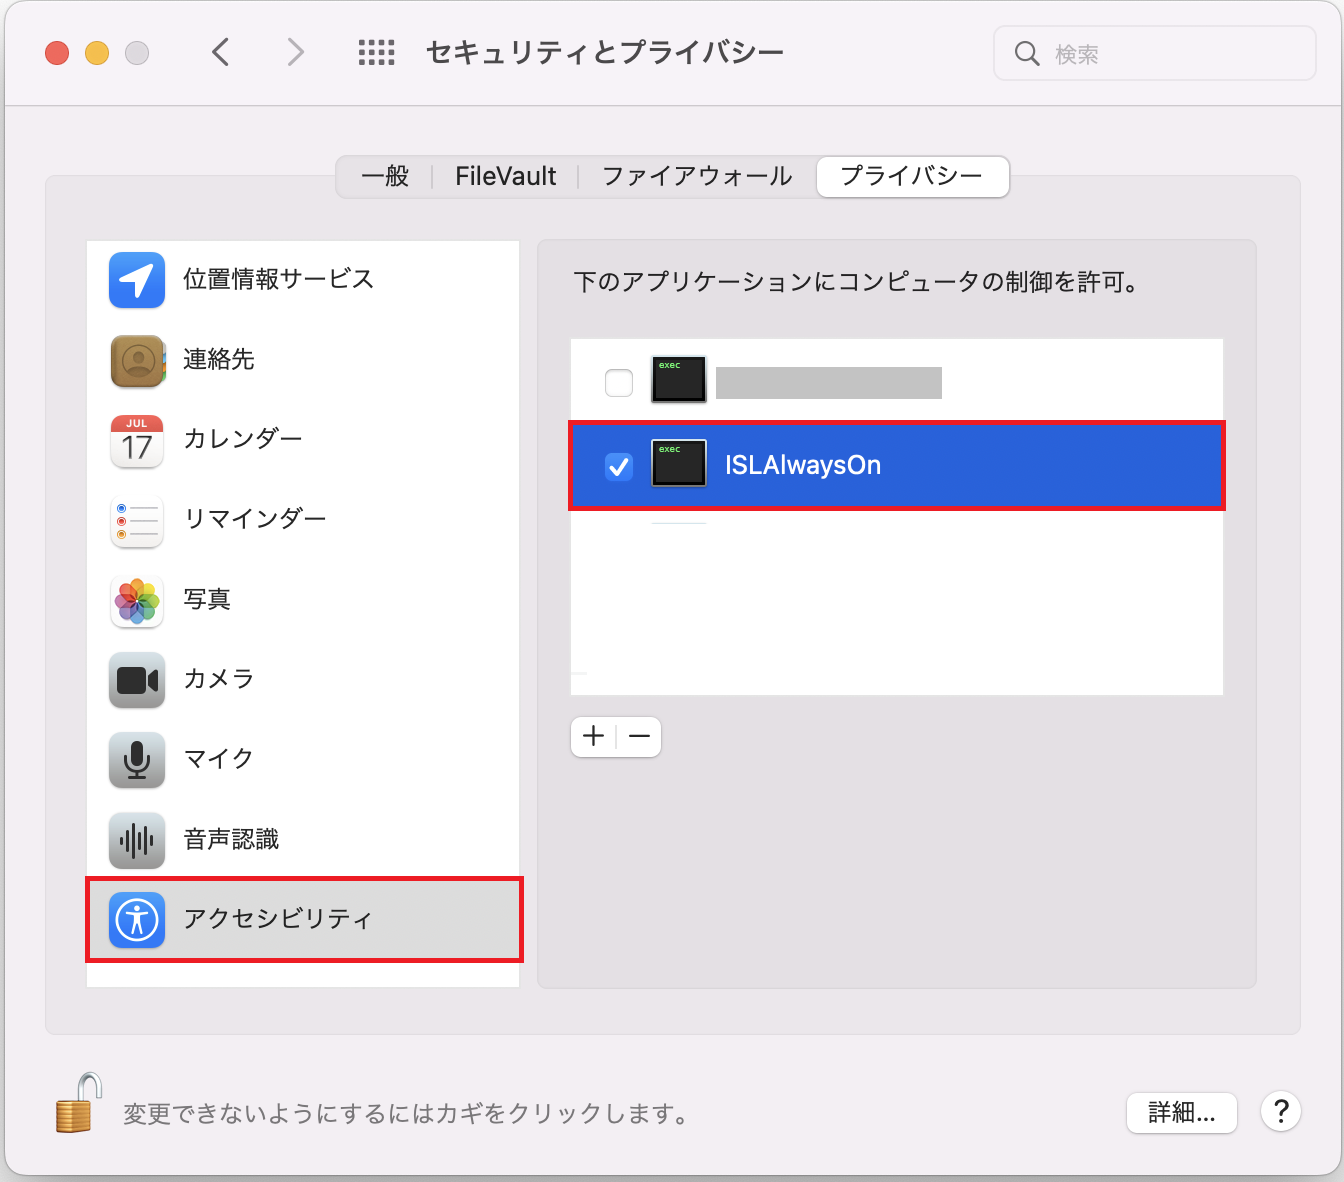The height and width of the screenshot is (1182, 1344).
Task: Add an app with the plus button
Action: (x=594, y=737)
